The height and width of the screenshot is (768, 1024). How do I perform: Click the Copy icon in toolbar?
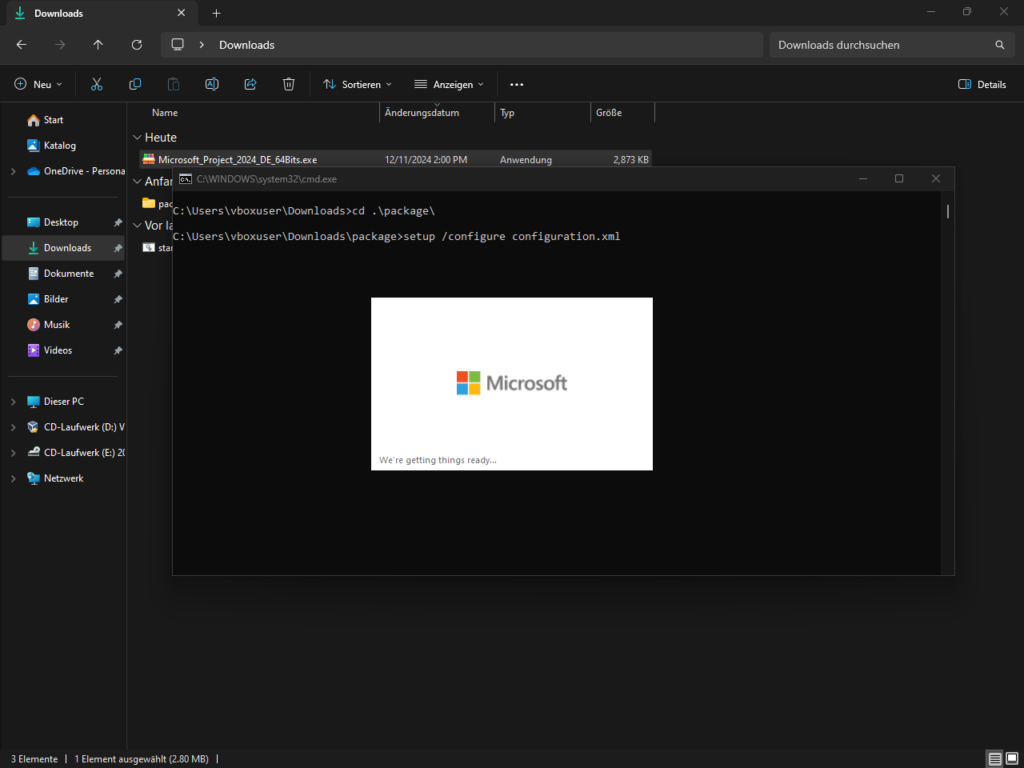pos(135,84)
